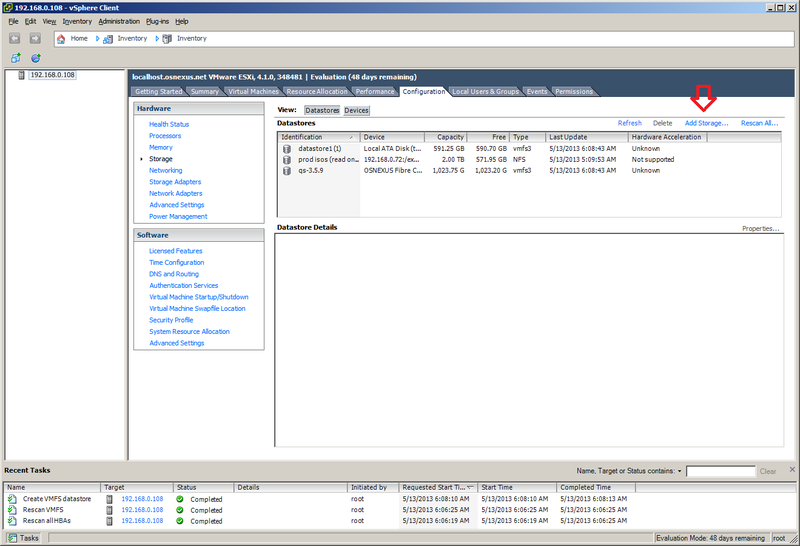Open the Help menu
Viewport: 800px width, 546px height.
[x=182, y=21]
